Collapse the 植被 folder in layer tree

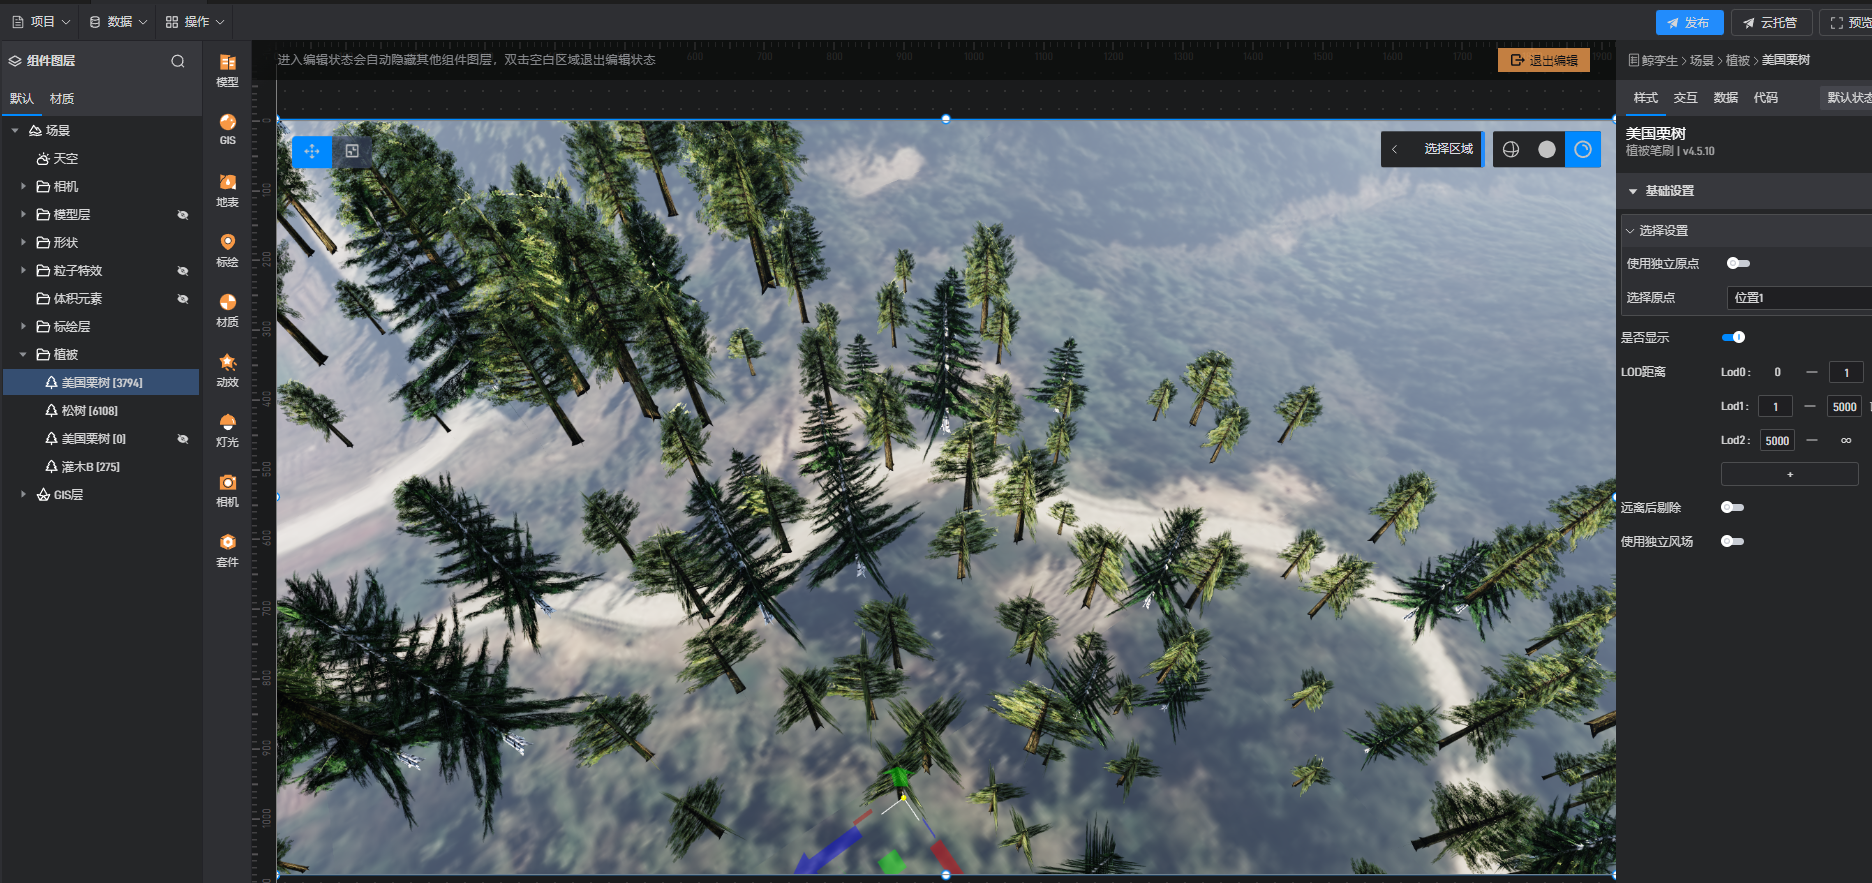23,355
